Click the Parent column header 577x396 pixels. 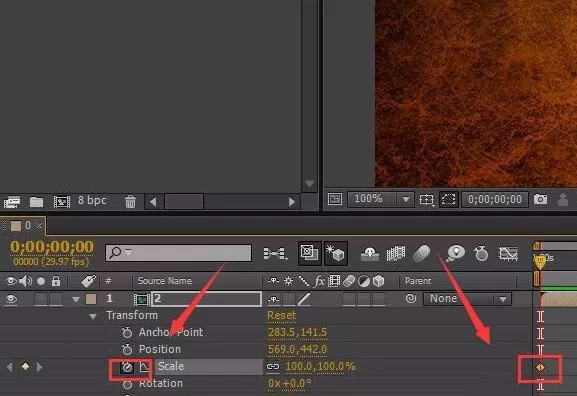pos(418,281)
